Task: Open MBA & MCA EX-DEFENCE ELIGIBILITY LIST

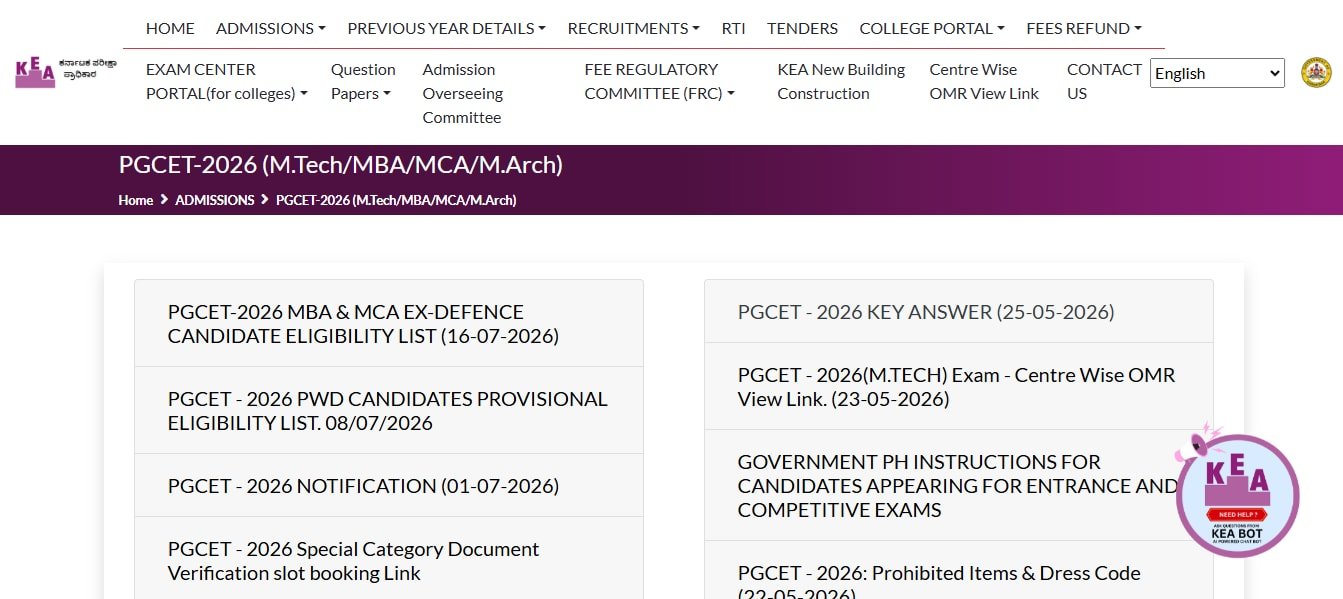Action: [389, 323]
